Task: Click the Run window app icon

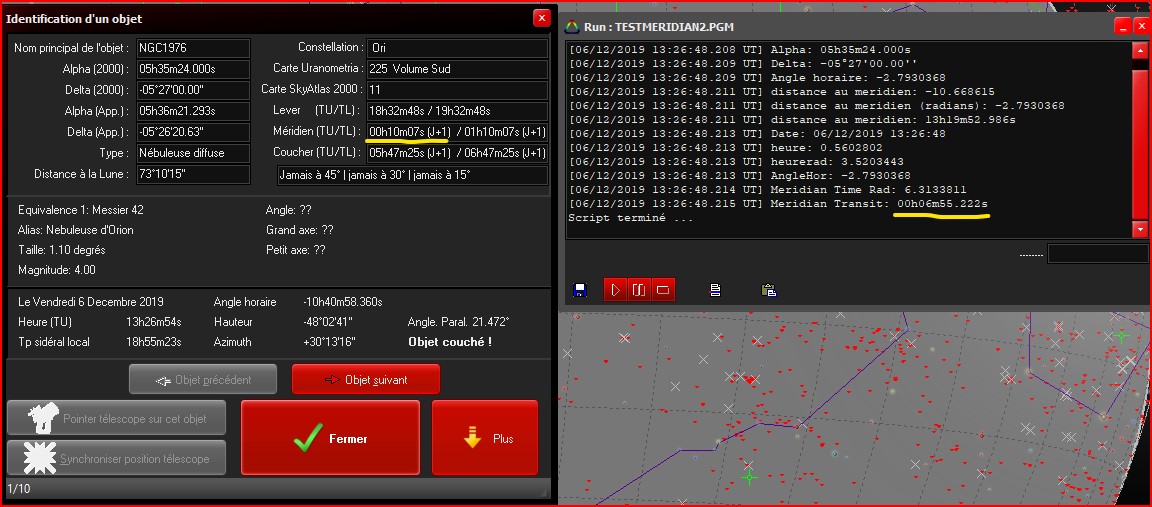Action: point(572,27)
